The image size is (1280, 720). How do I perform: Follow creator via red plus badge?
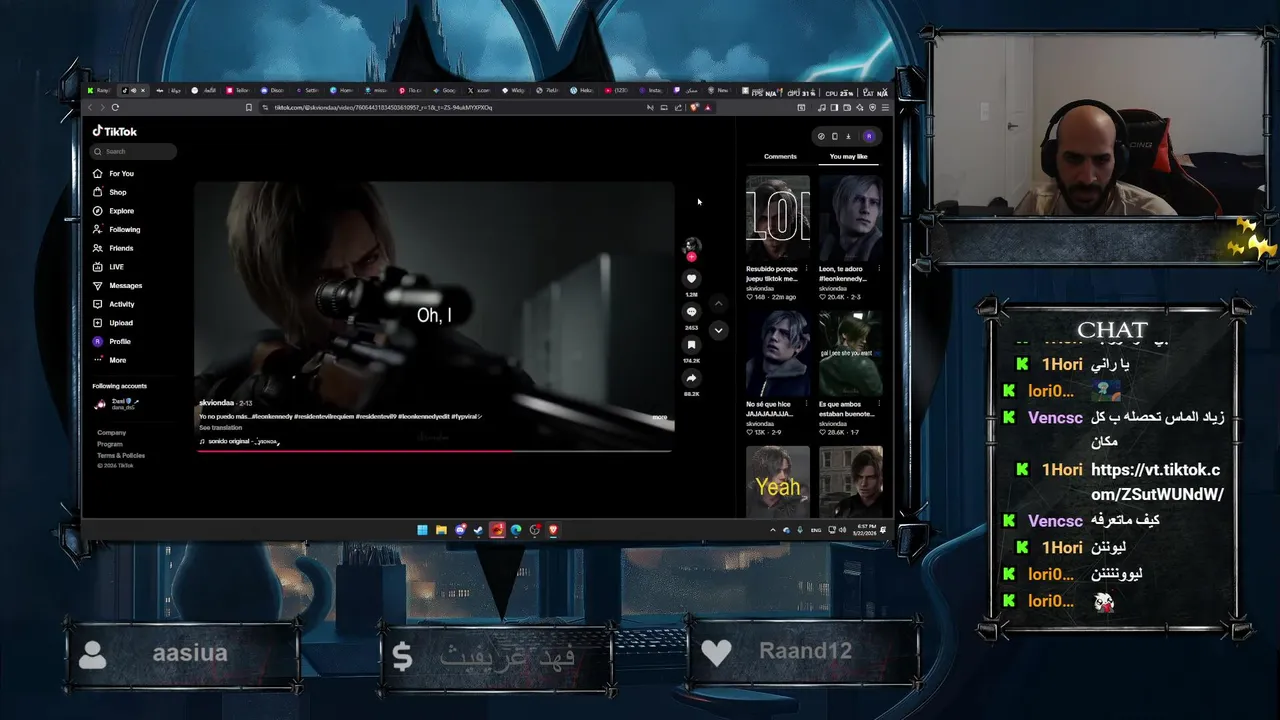(x=691, y=257)
